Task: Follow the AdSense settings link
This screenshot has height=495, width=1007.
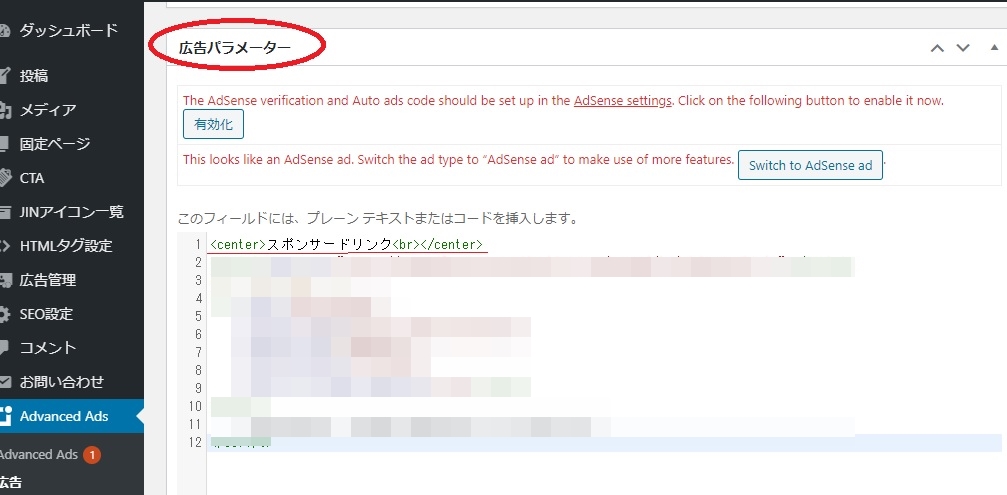Action: click(x=623, y=101)
